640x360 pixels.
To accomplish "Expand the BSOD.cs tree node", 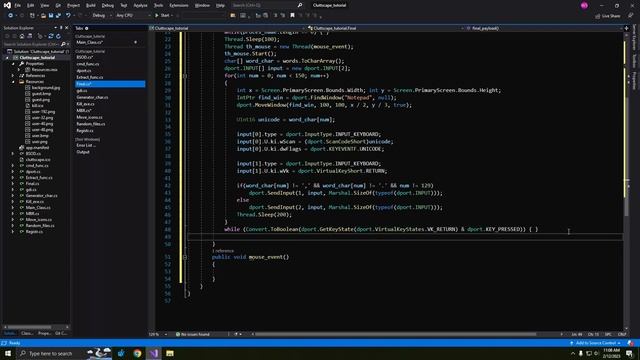I will pos(13,154).
